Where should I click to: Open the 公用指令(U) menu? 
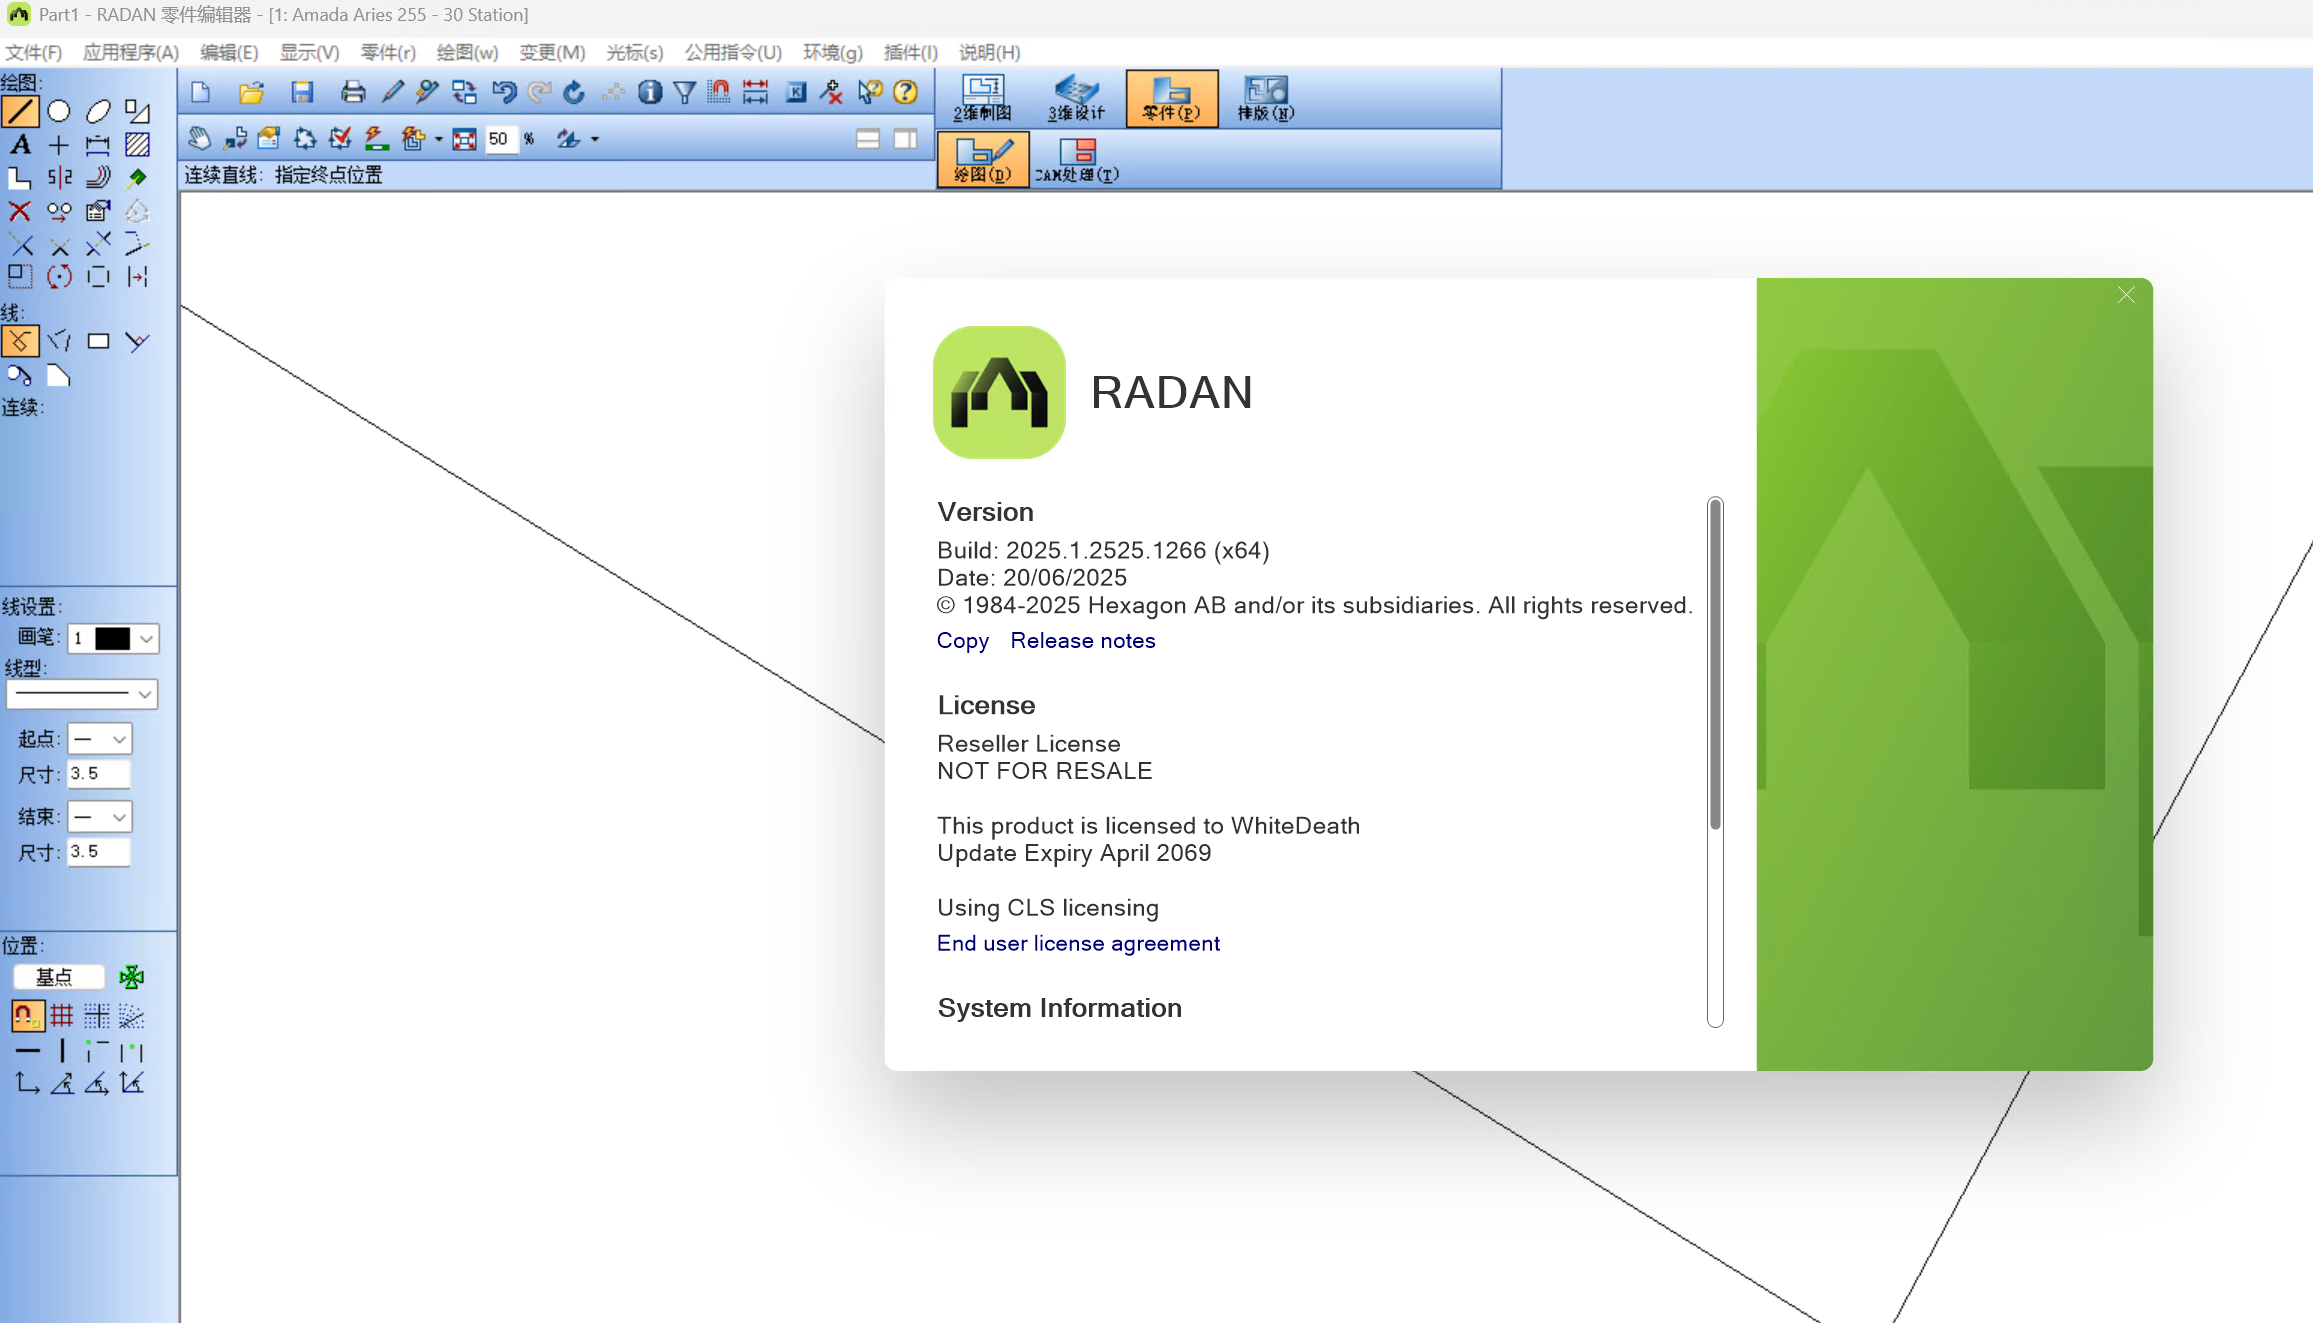733,53
